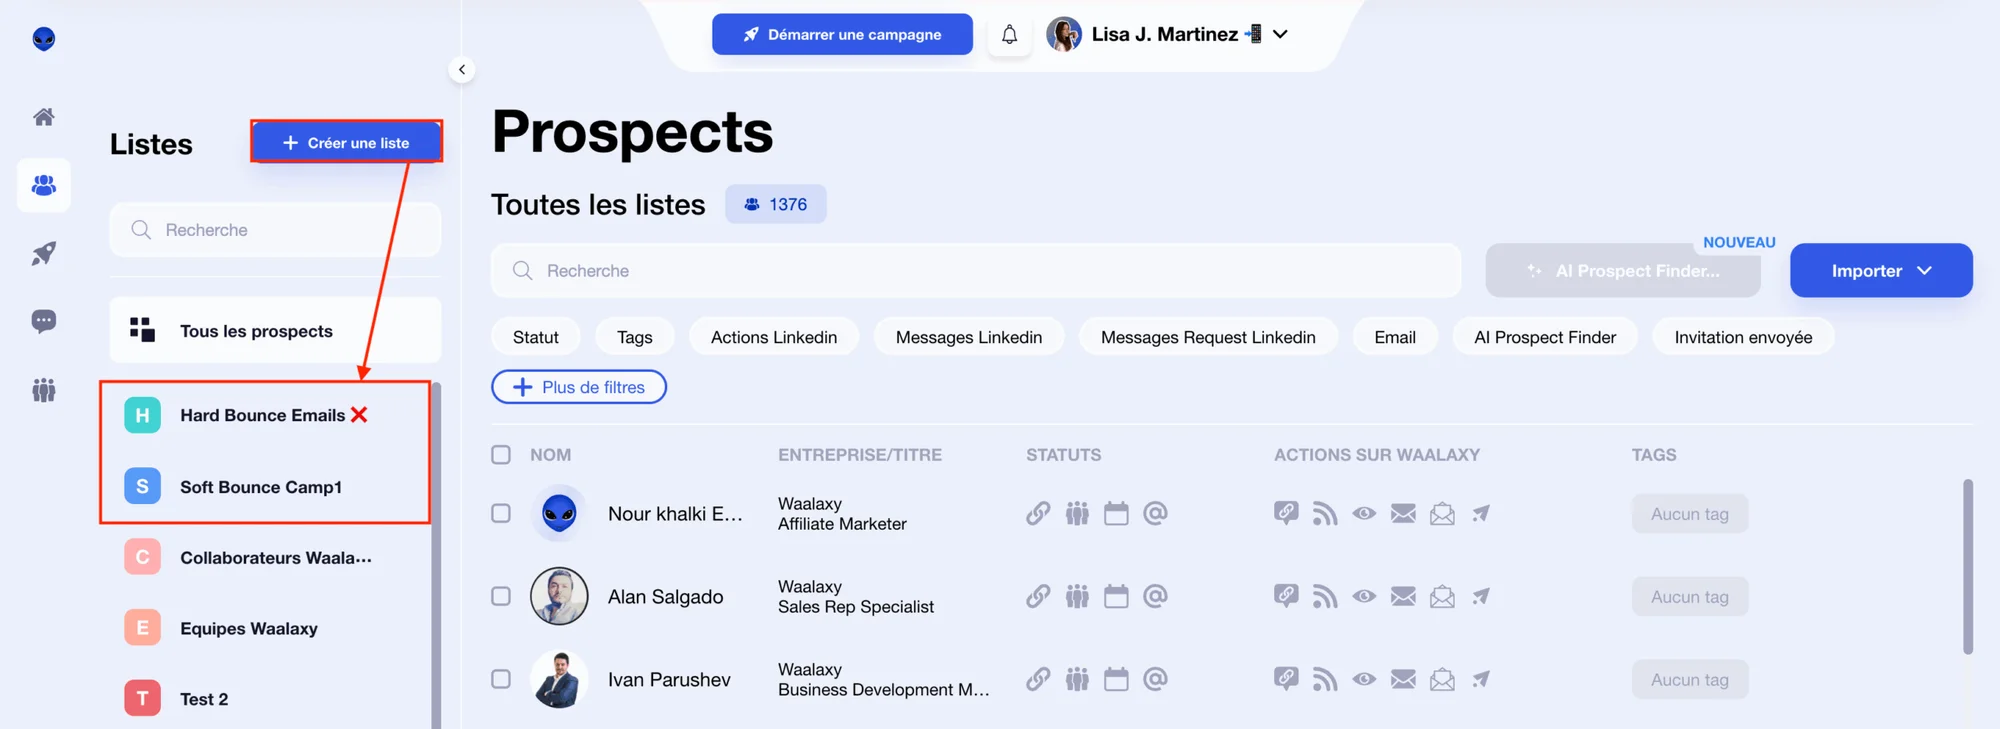Toggle the select-all checkbox beside NOM
This screenshot has height=729, width=2000.
(501, 455)
